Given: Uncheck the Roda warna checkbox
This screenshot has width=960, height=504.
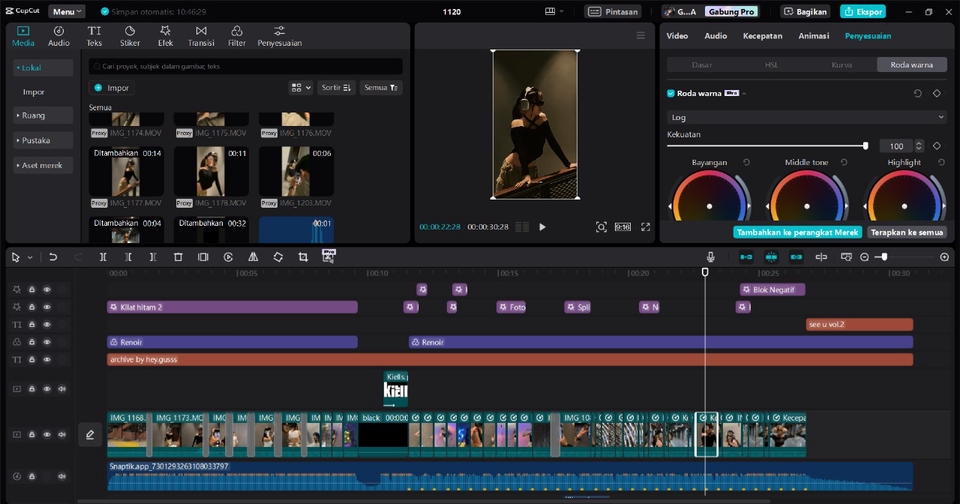Looking at the screenshot, I should (671, 93).
